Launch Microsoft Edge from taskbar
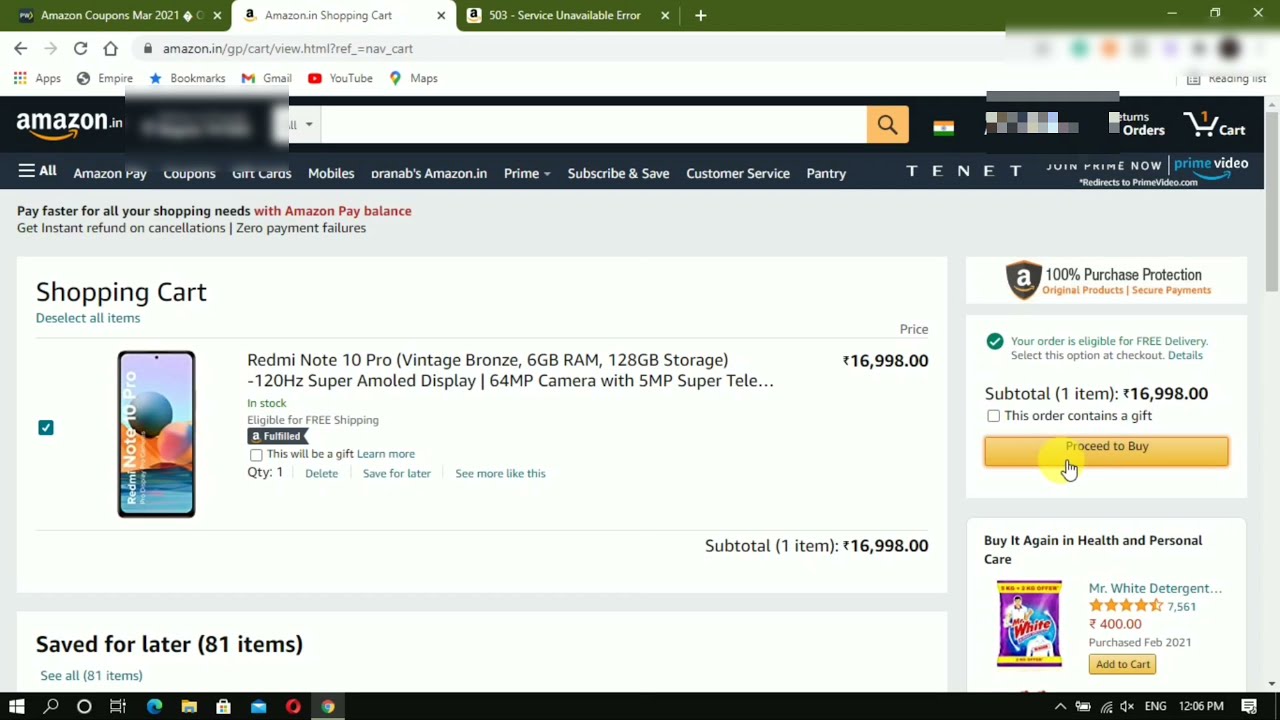The height and width of the screenshot is (720, 1280). (x=154, y=706)
